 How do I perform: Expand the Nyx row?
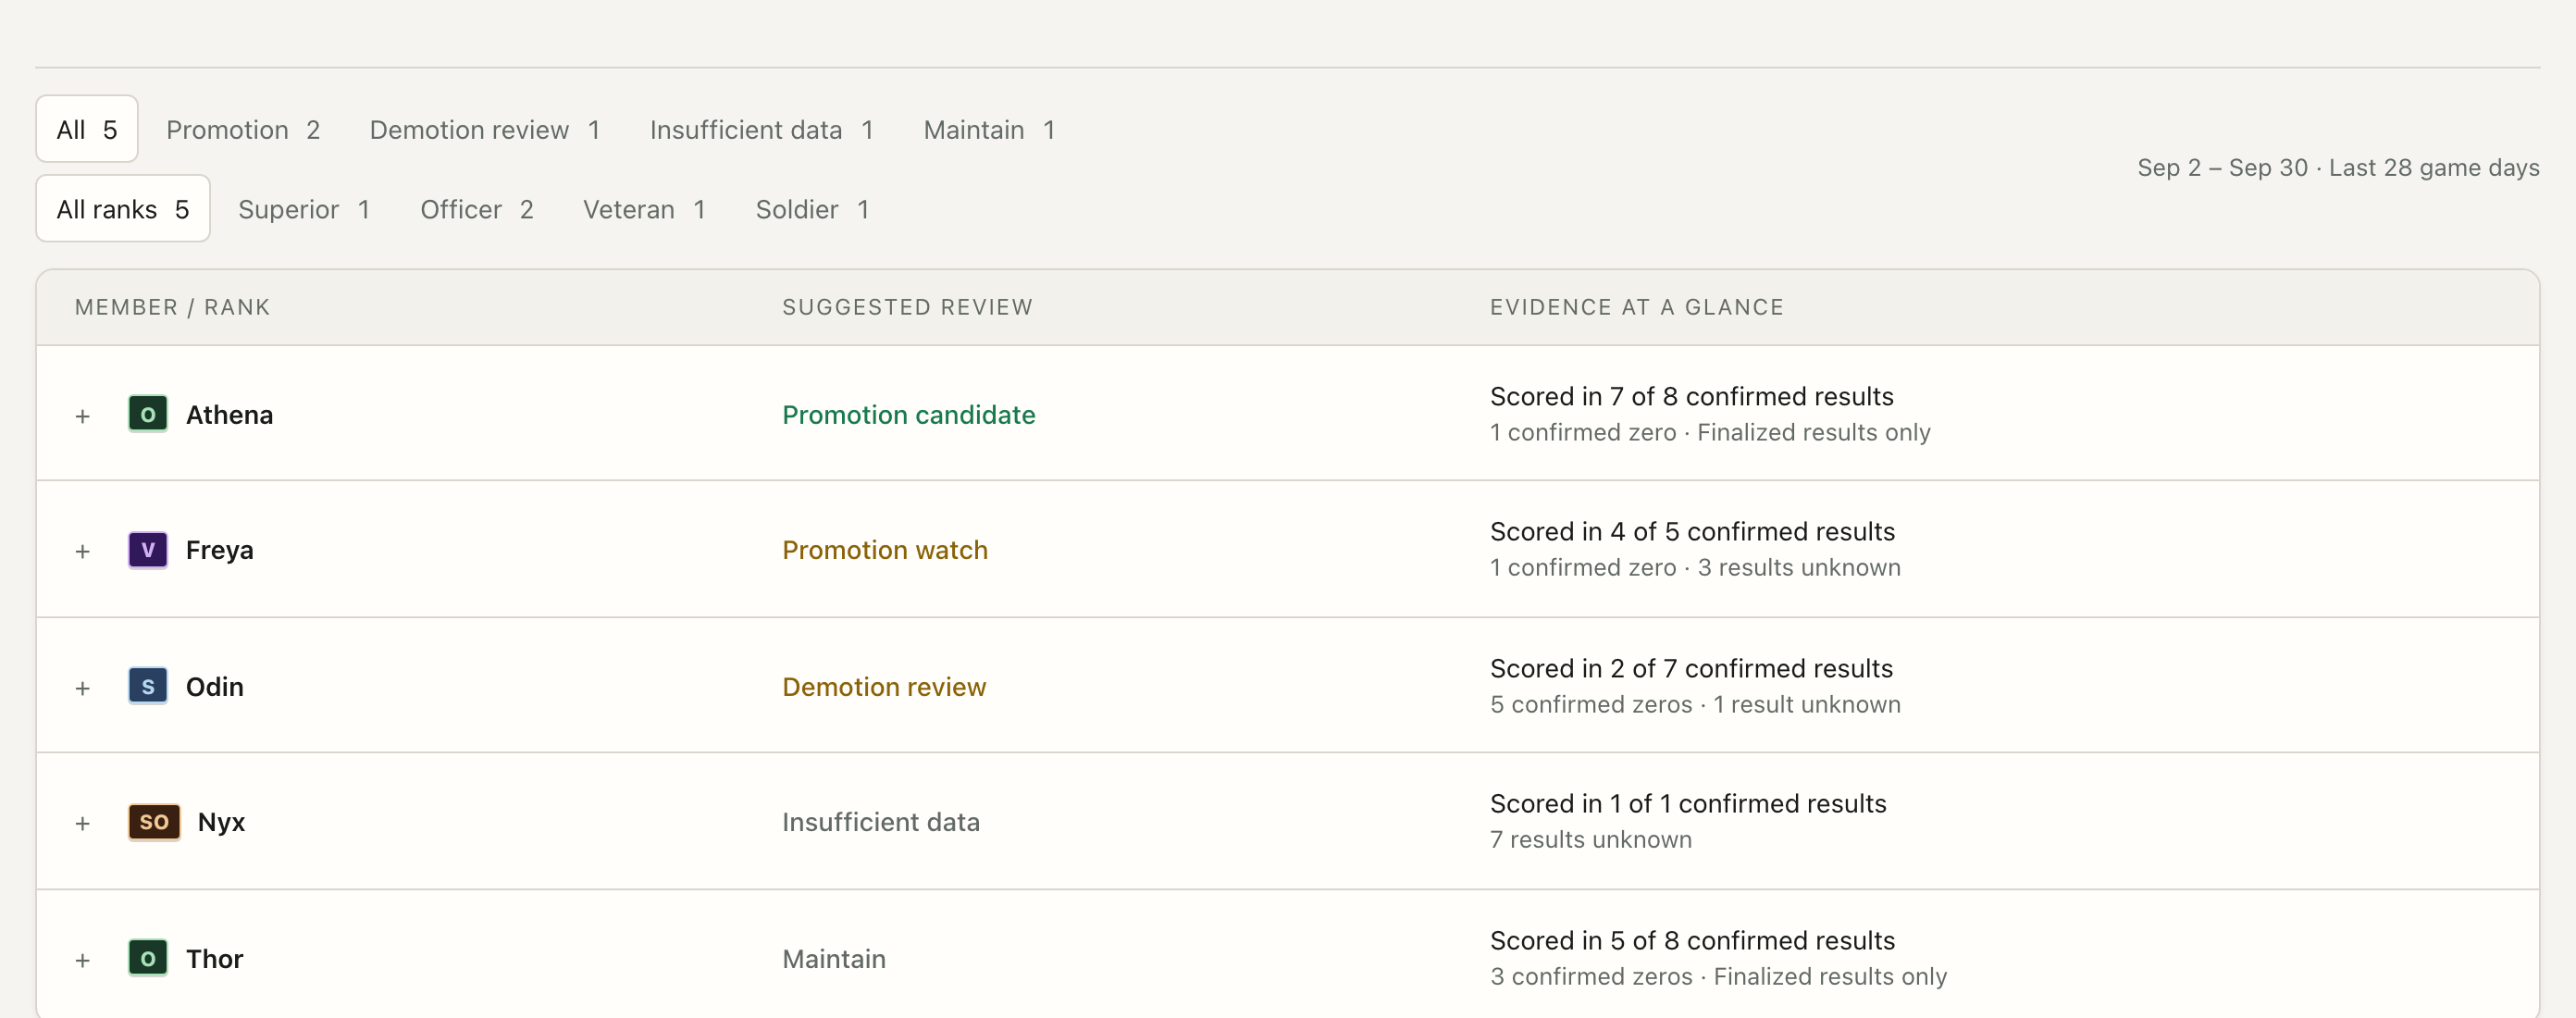click(x=83, y=823)
